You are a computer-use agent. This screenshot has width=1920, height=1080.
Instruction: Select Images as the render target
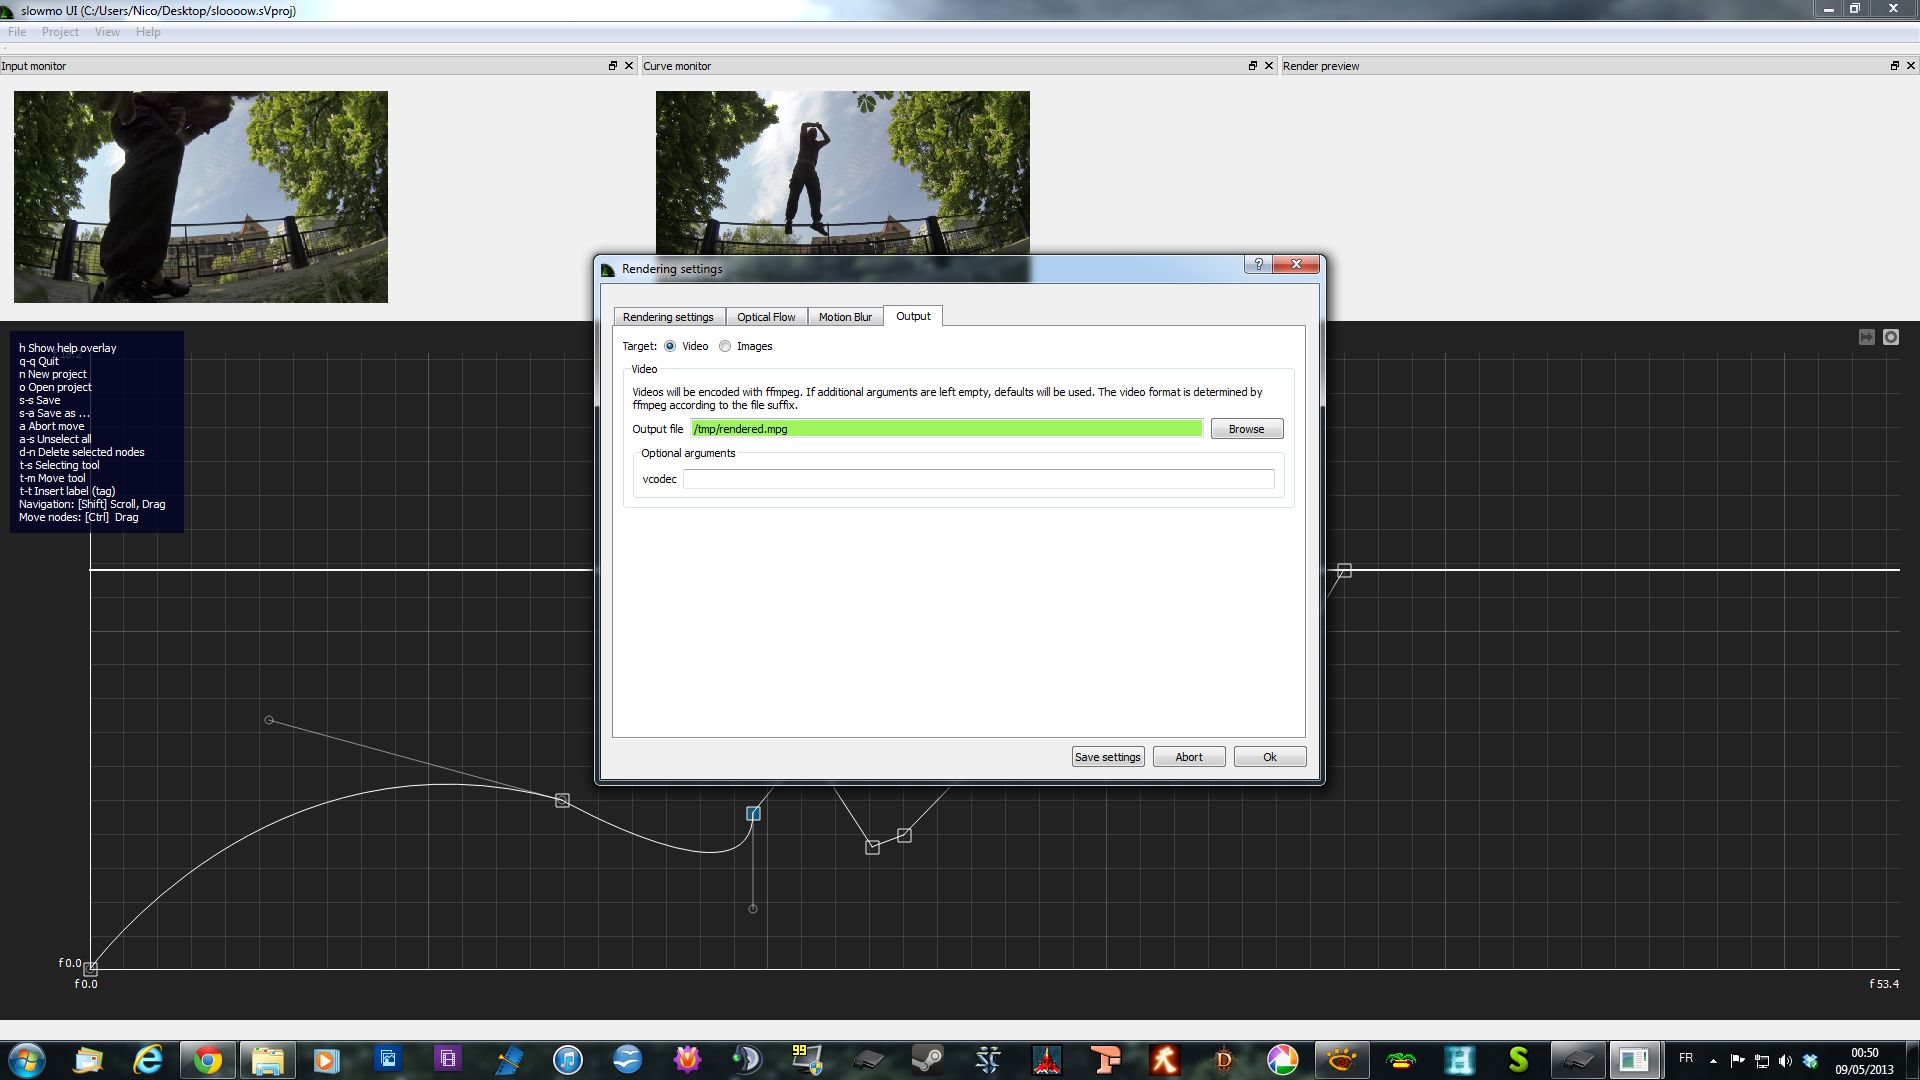(x=725, y=346)
